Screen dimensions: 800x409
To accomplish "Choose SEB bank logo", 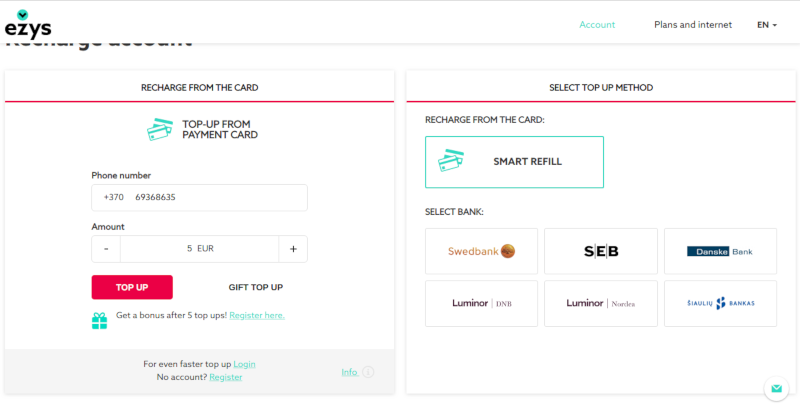I will click(x=601, y=251).
